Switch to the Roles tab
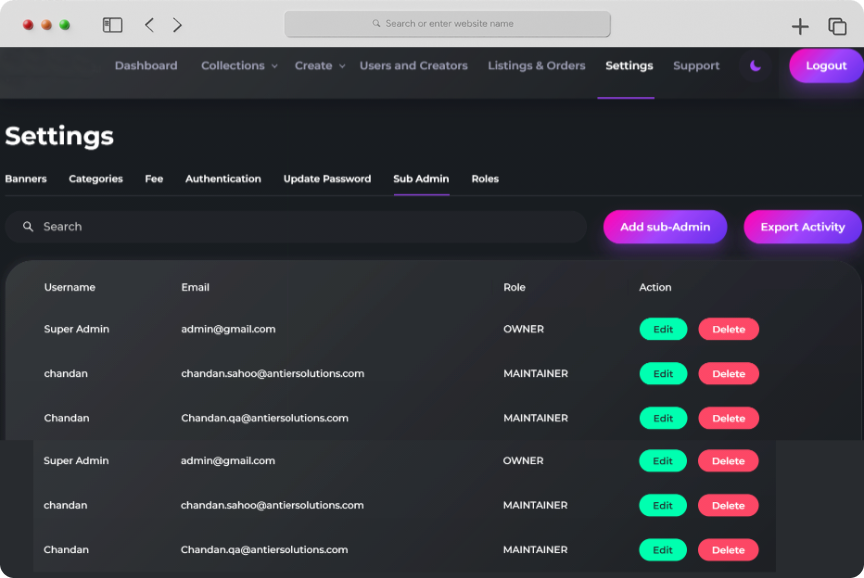 (x=485, y=179)
